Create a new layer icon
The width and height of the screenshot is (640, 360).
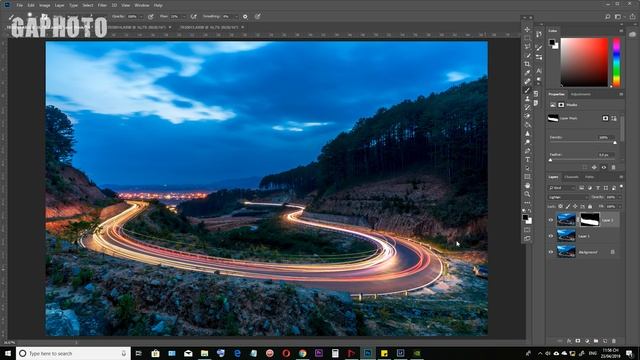(x=605, y=341)
